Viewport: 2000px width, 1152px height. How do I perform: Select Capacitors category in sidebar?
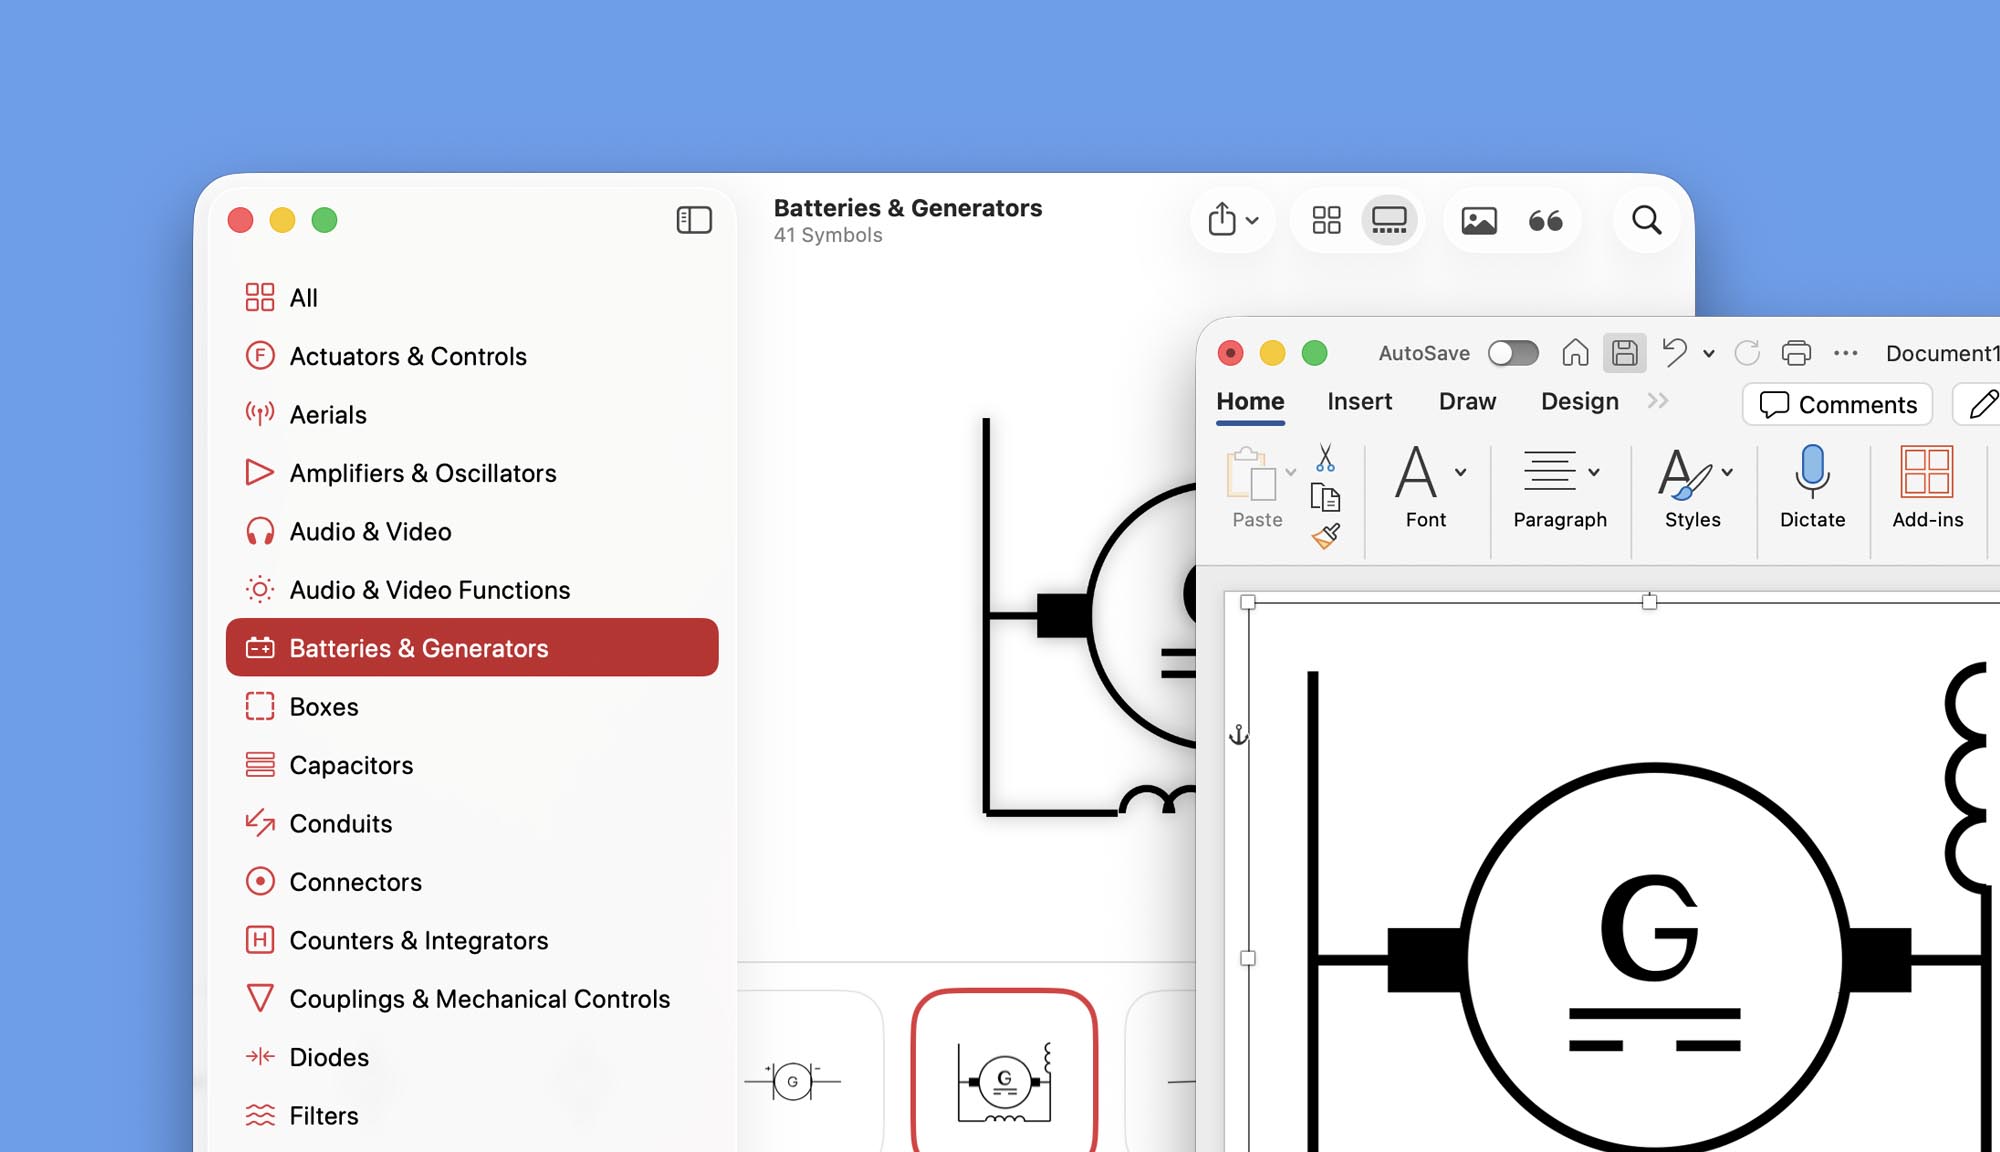point(351,765)
